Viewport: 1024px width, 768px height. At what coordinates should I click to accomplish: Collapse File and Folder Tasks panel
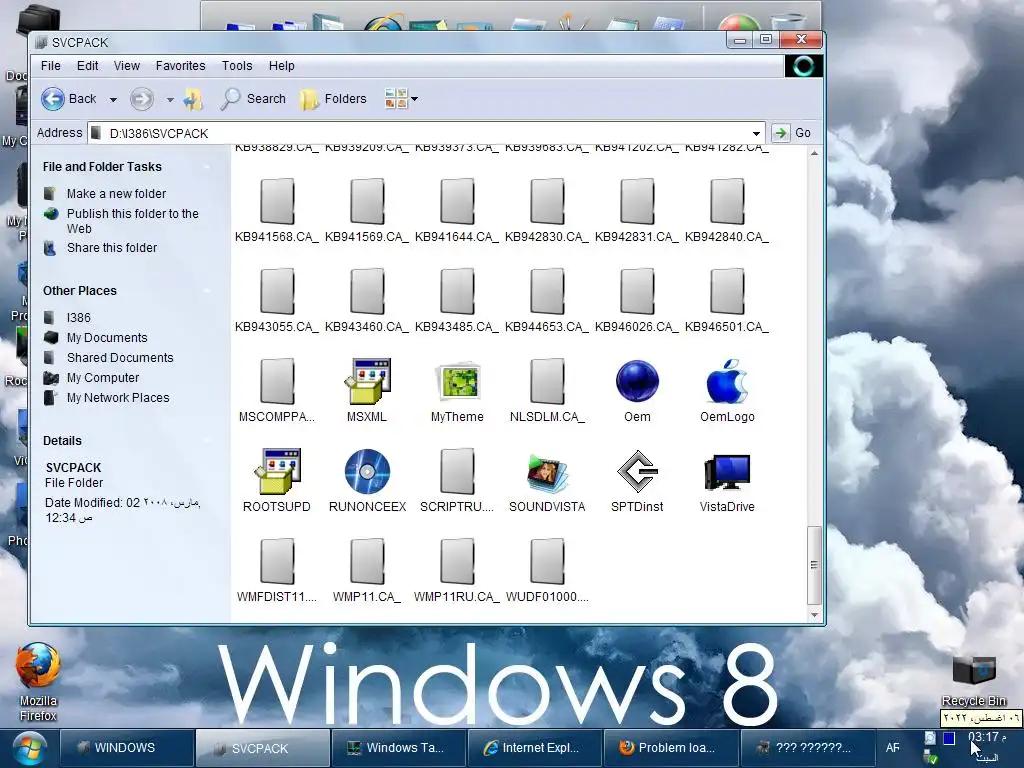point(206,167)
